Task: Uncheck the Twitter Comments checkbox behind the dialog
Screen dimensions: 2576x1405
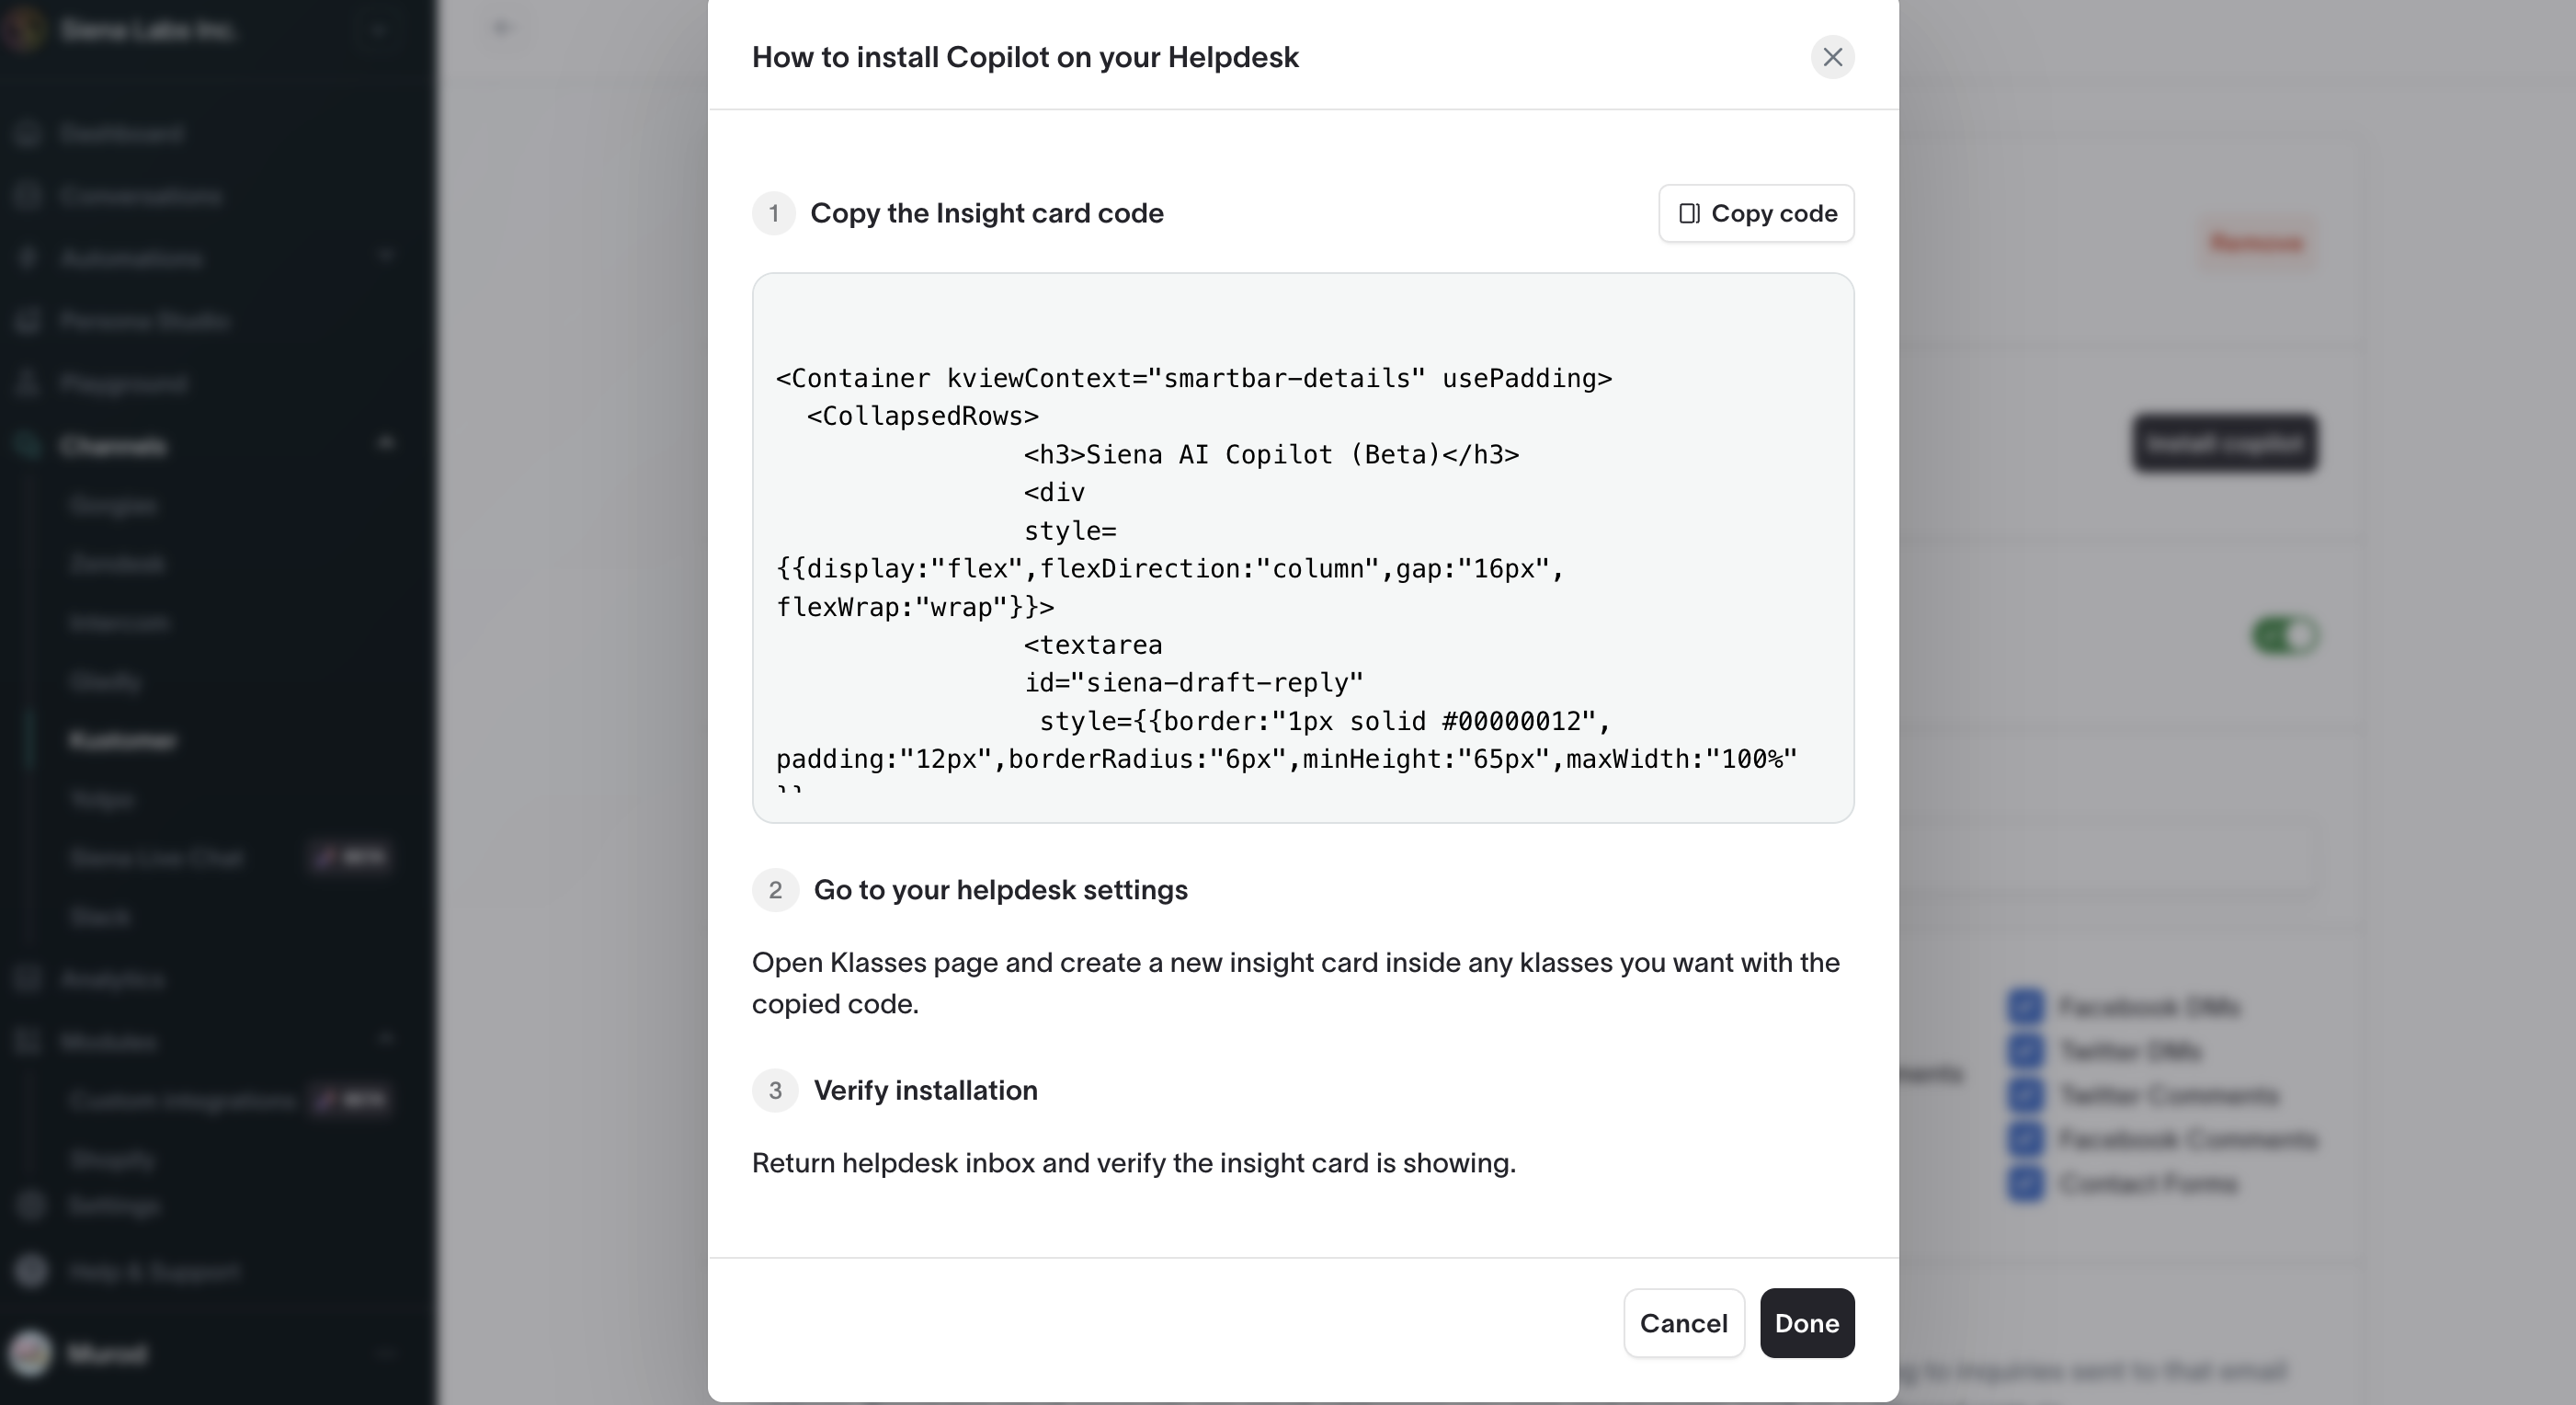Action: tap(2025, 1095)
